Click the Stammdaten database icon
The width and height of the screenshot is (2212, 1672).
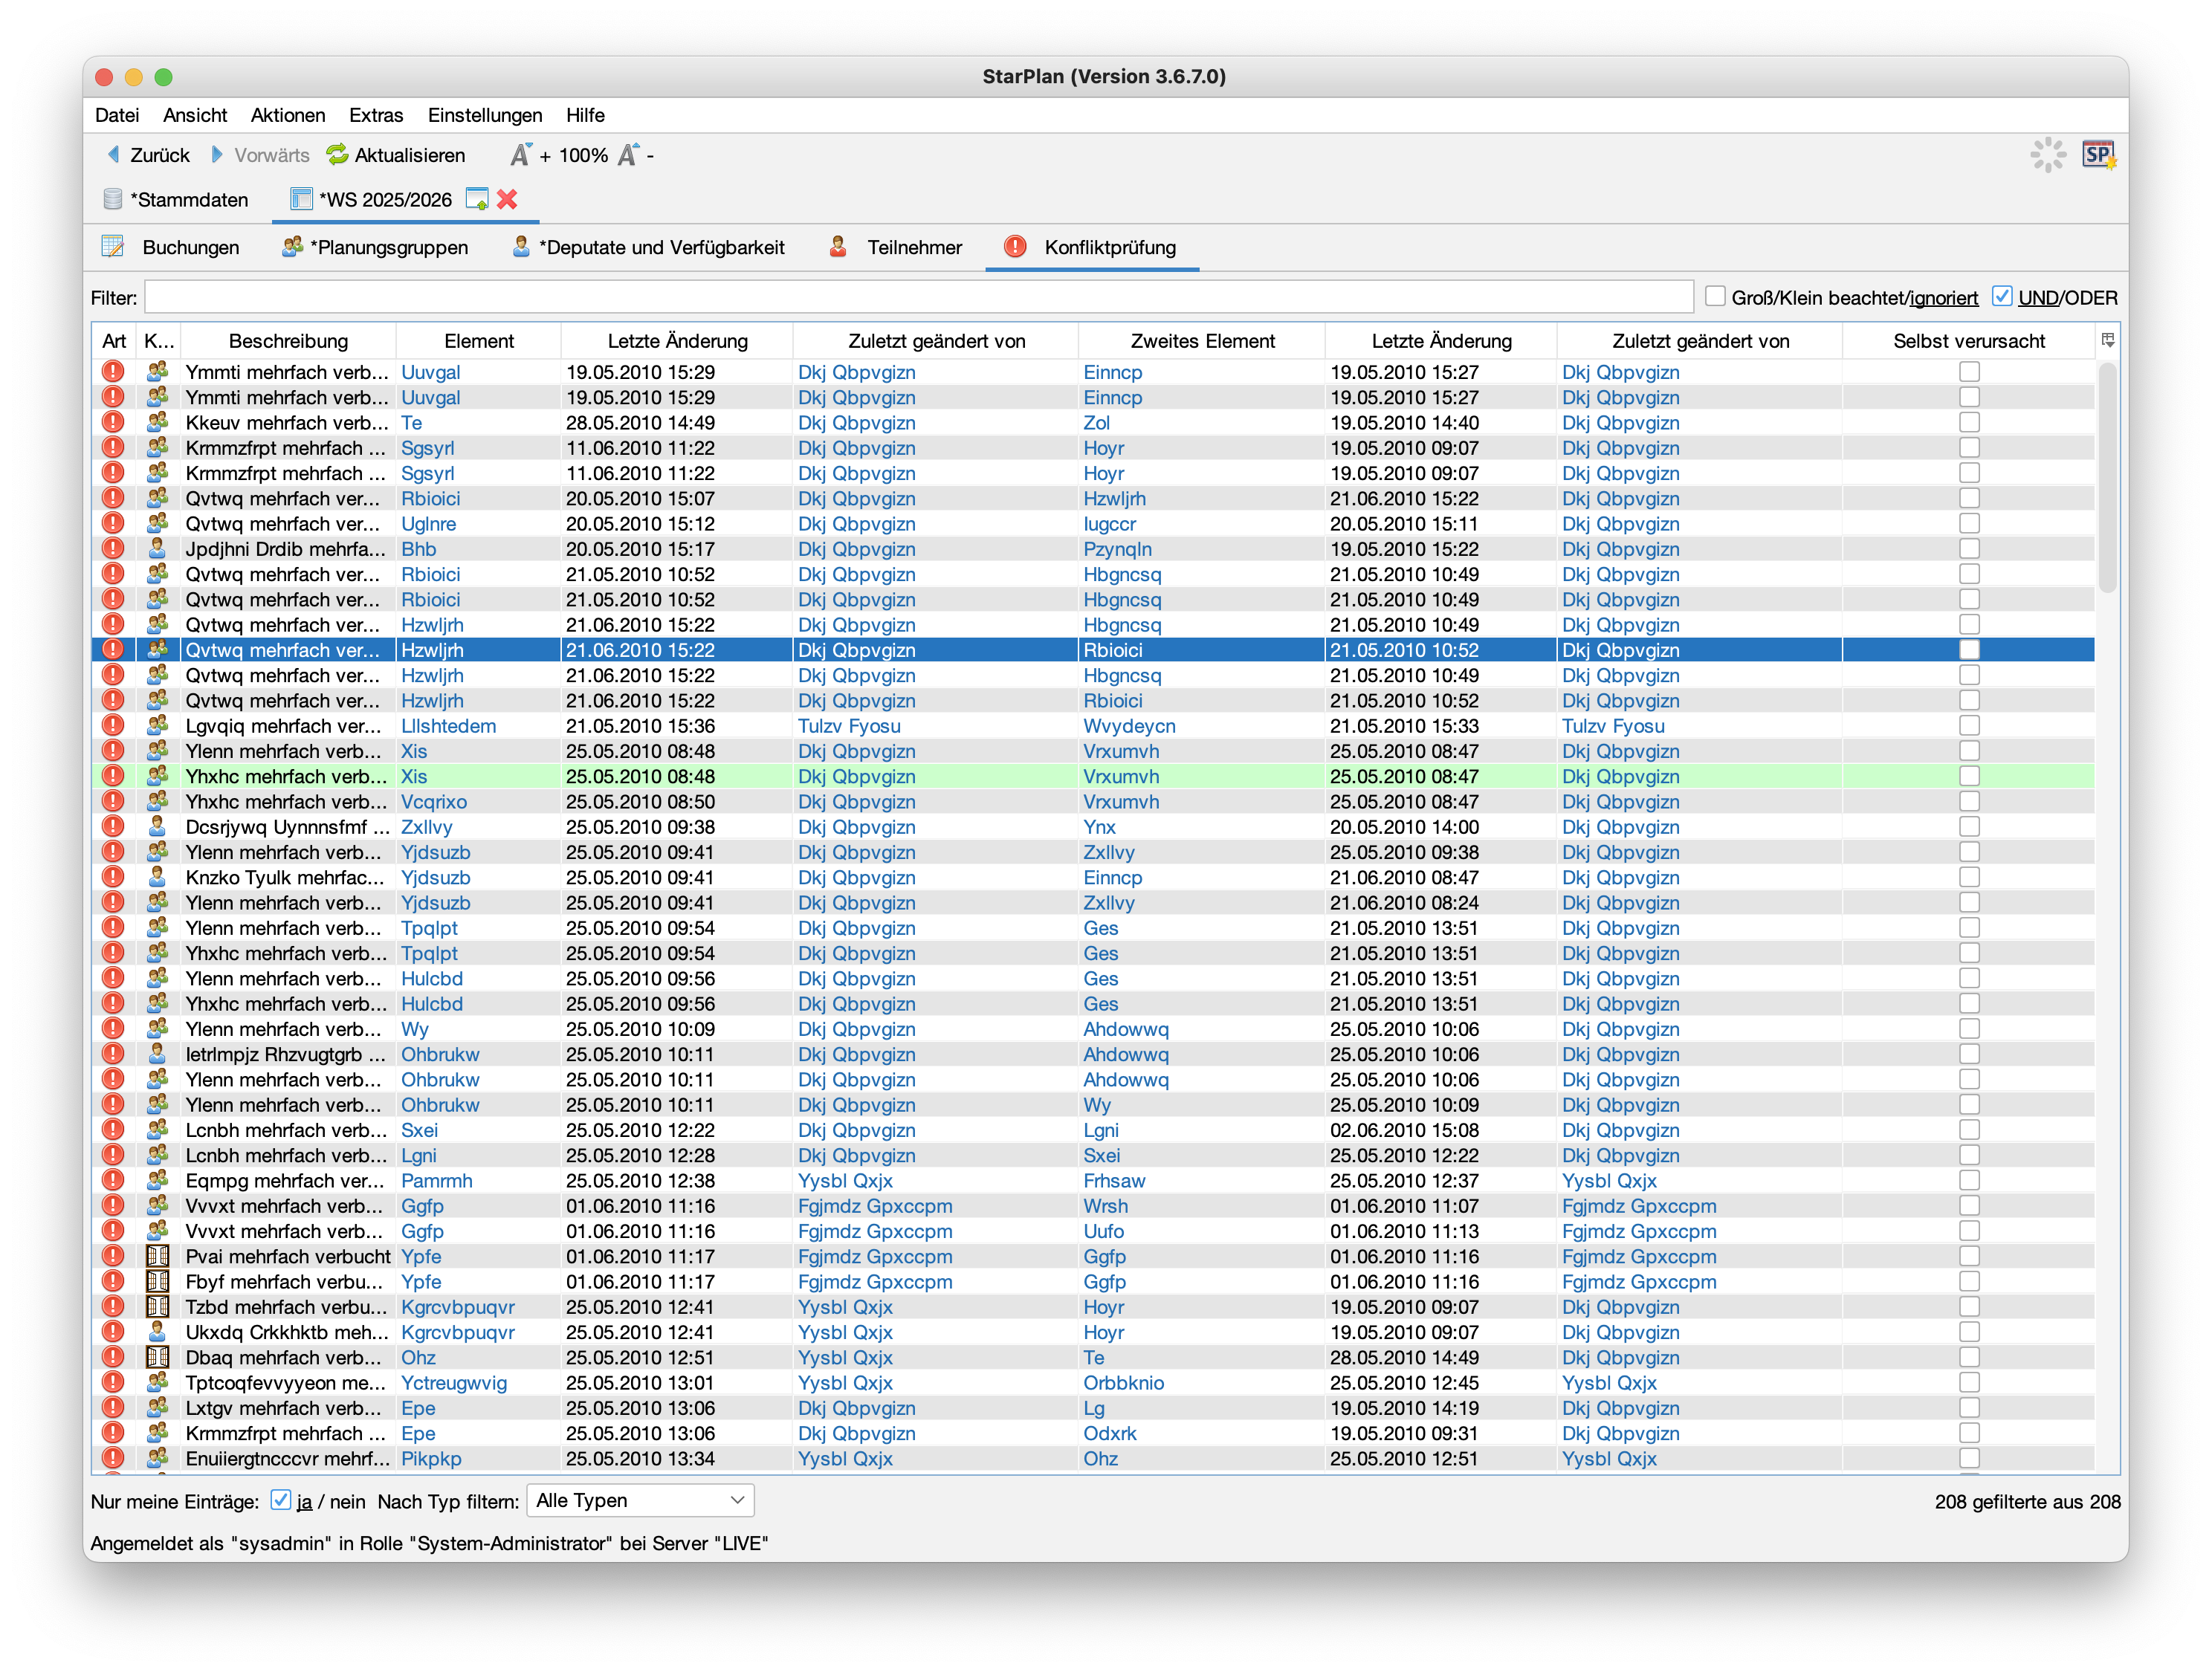113,199
